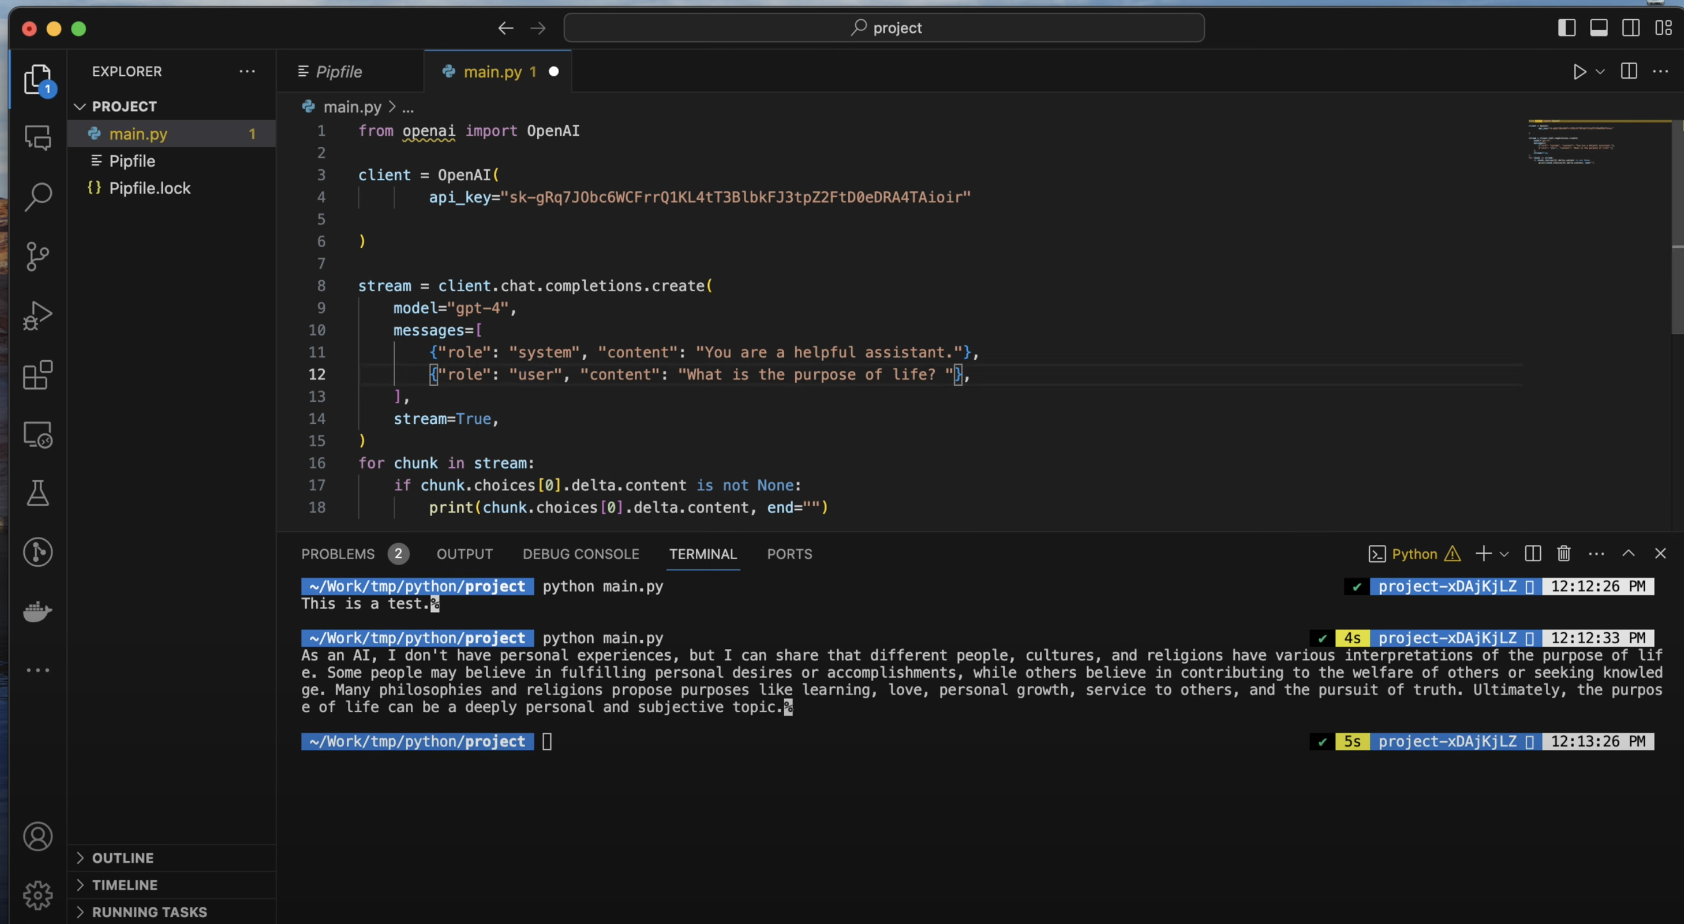
Task: Open the Source Control view
Action: pyautogui.click(x=38, y=256)
